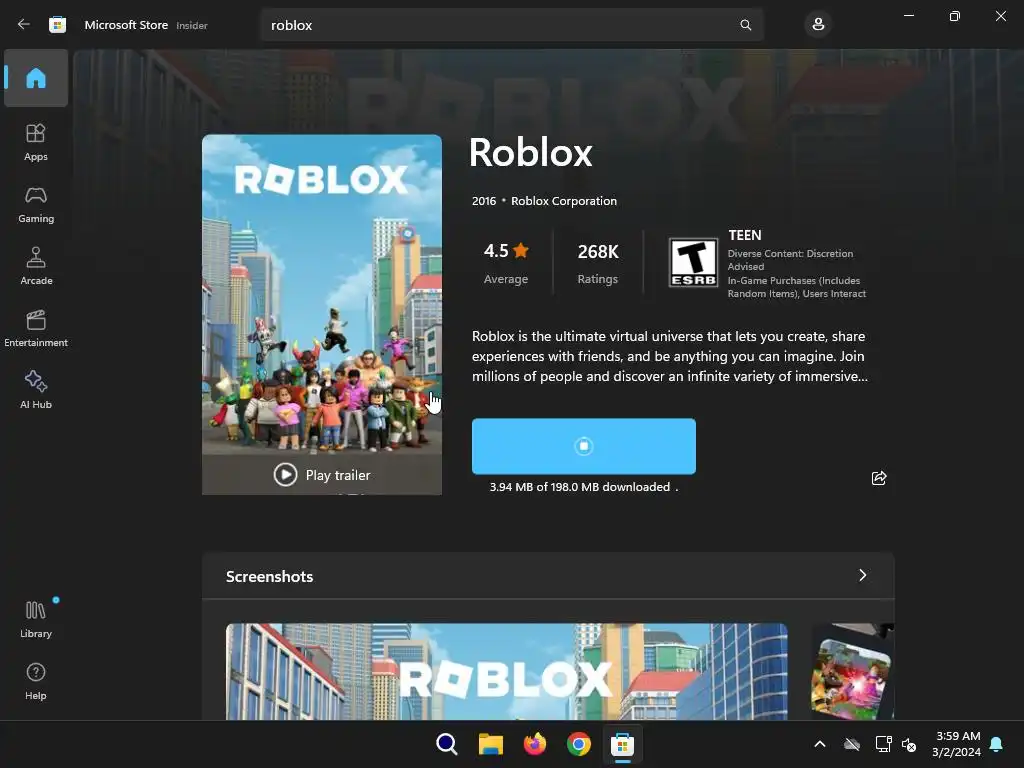Image resolution: width=1024 pixels, height=768 pixels.
Task: Open Windows Search on the taskbar
Action: pos(447,744)
